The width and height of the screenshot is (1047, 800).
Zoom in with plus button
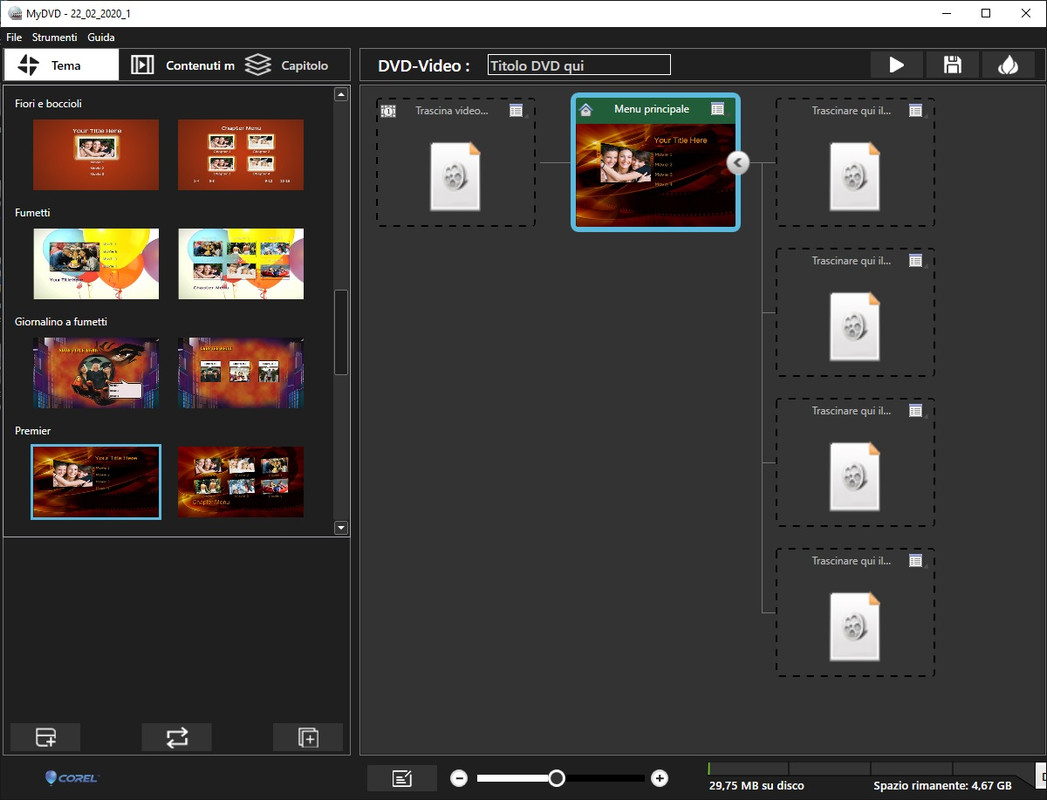[x=659, y=778]
